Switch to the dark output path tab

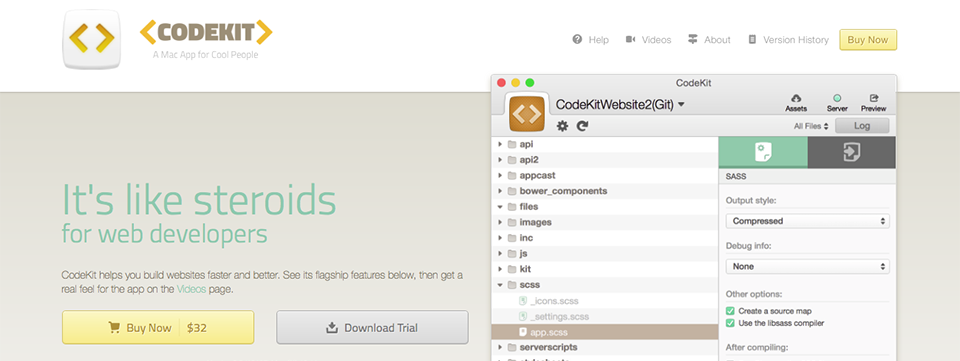click(x=852, y=152)
